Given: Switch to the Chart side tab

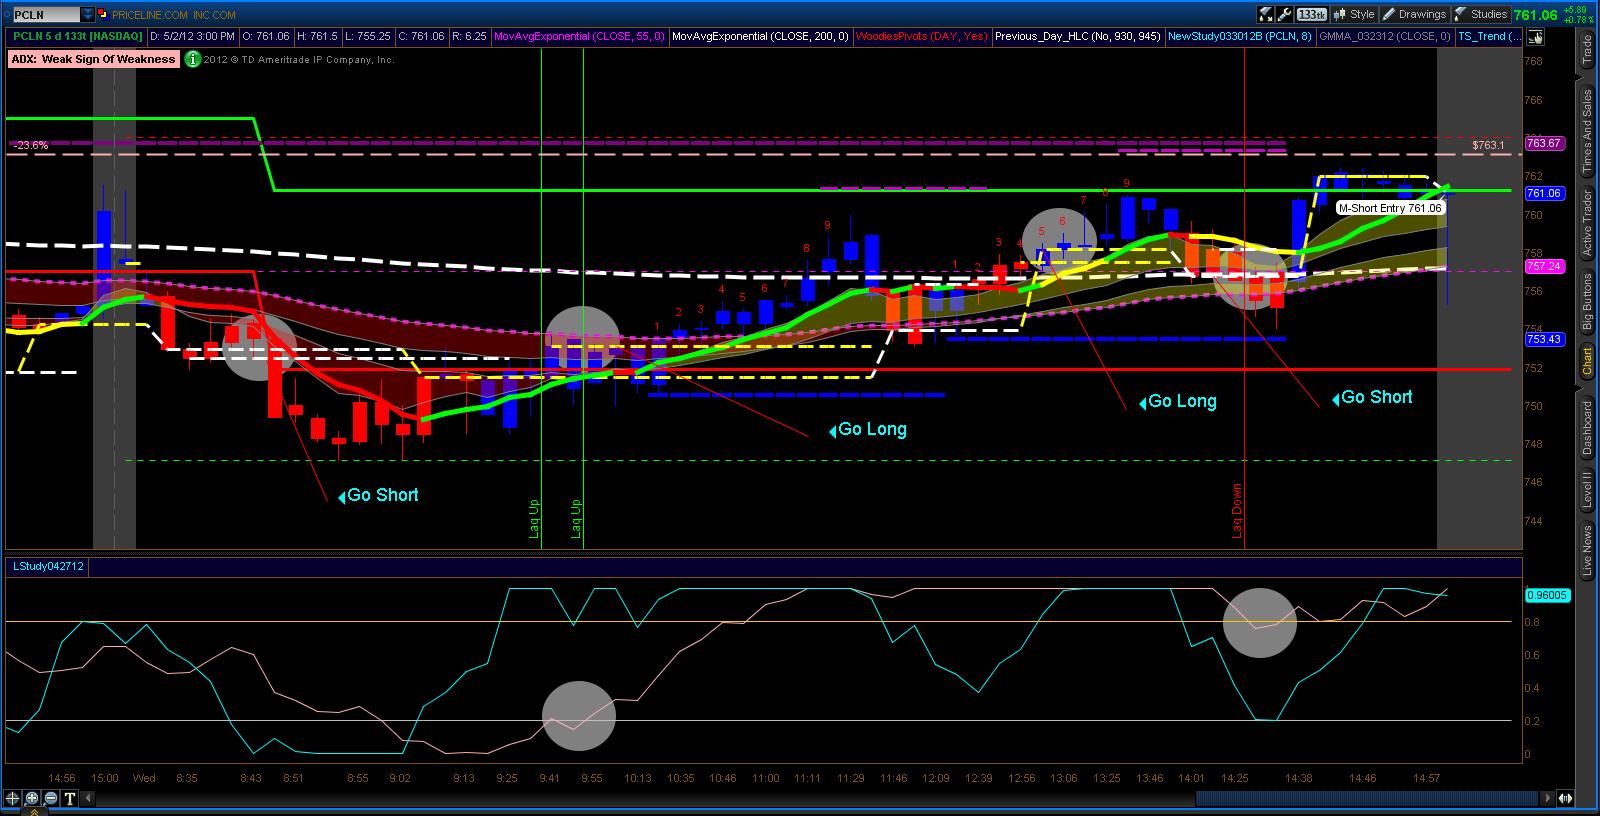Looking at the screenshot, I should click(1587, 361).
